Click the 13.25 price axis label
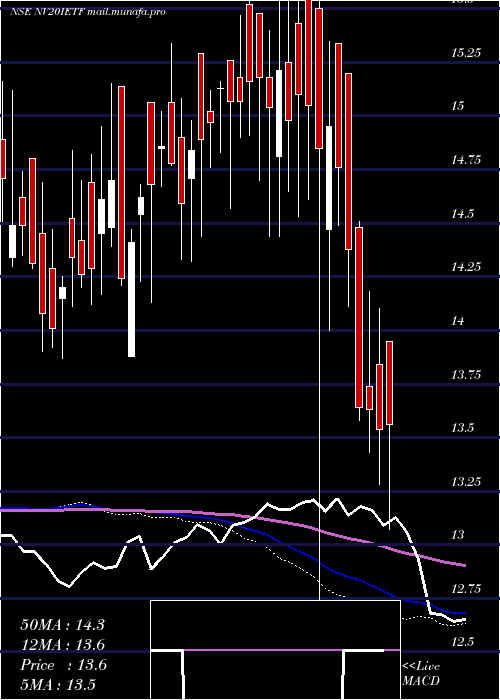The image size is (500, 700). (466, 482)
